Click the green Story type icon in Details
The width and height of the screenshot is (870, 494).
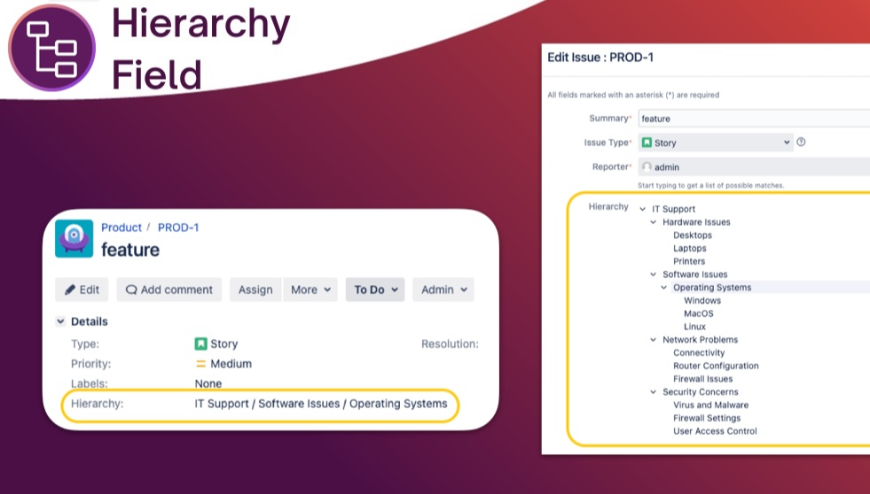200,344
